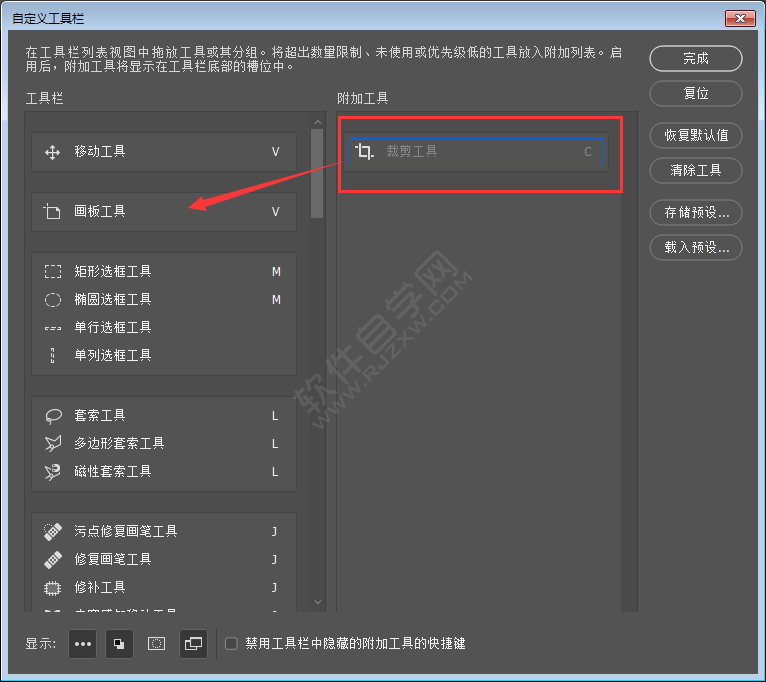766x682 pixels.
Task: Open 载入预设... dialog
Action: (696, 247)
